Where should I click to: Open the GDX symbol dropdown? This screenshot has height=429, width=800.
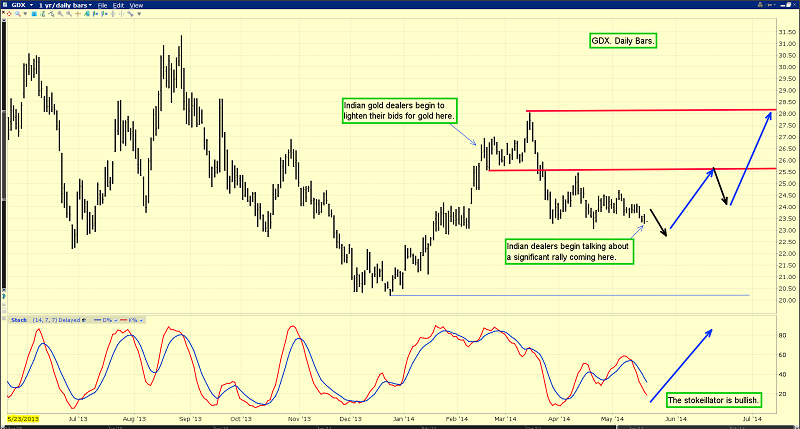coord(31,5)
